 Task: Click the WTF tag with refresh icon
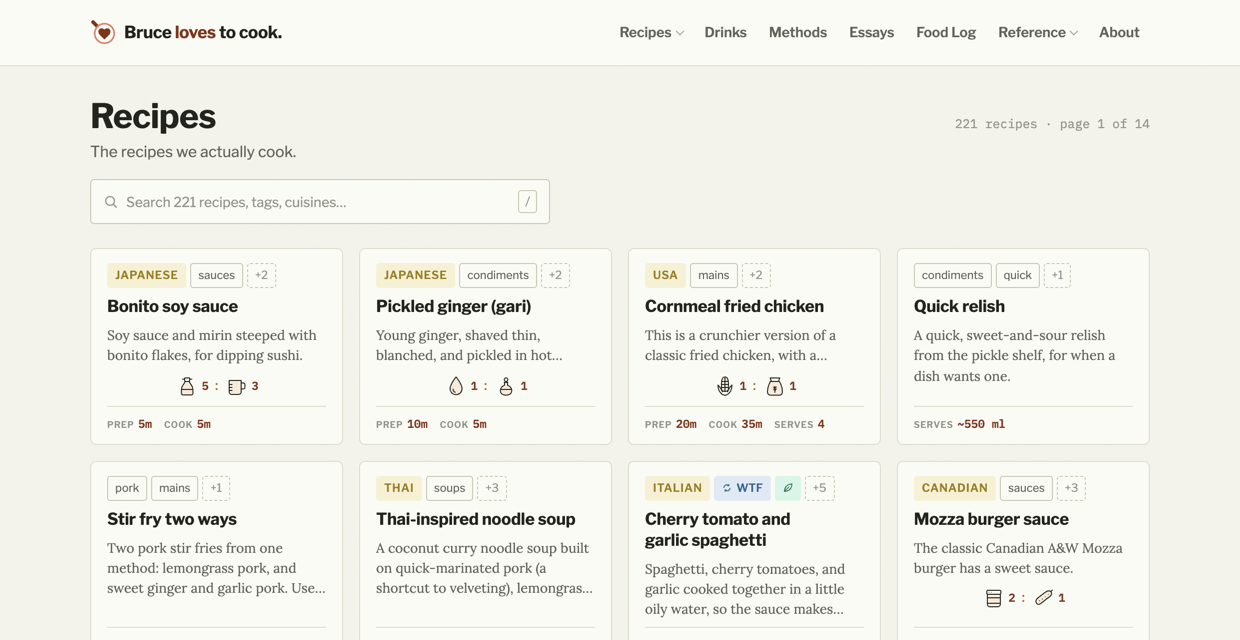point(742,488)
